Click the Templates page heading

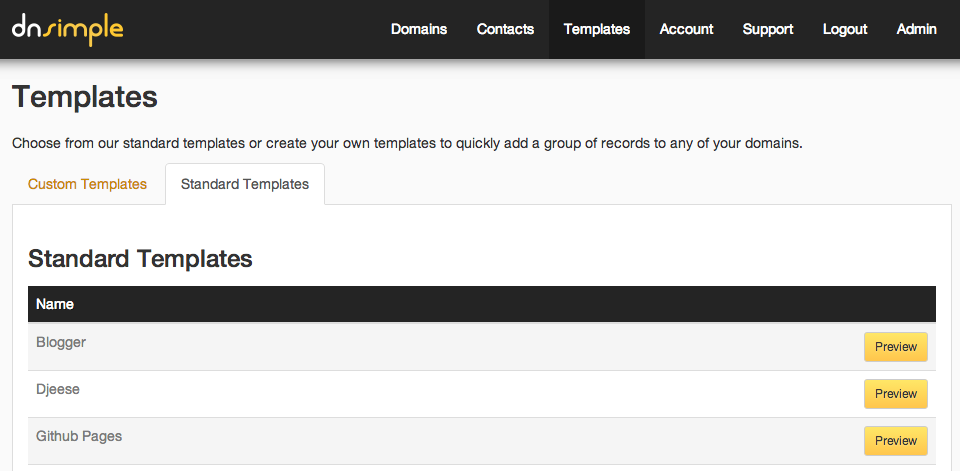point(85,97)
